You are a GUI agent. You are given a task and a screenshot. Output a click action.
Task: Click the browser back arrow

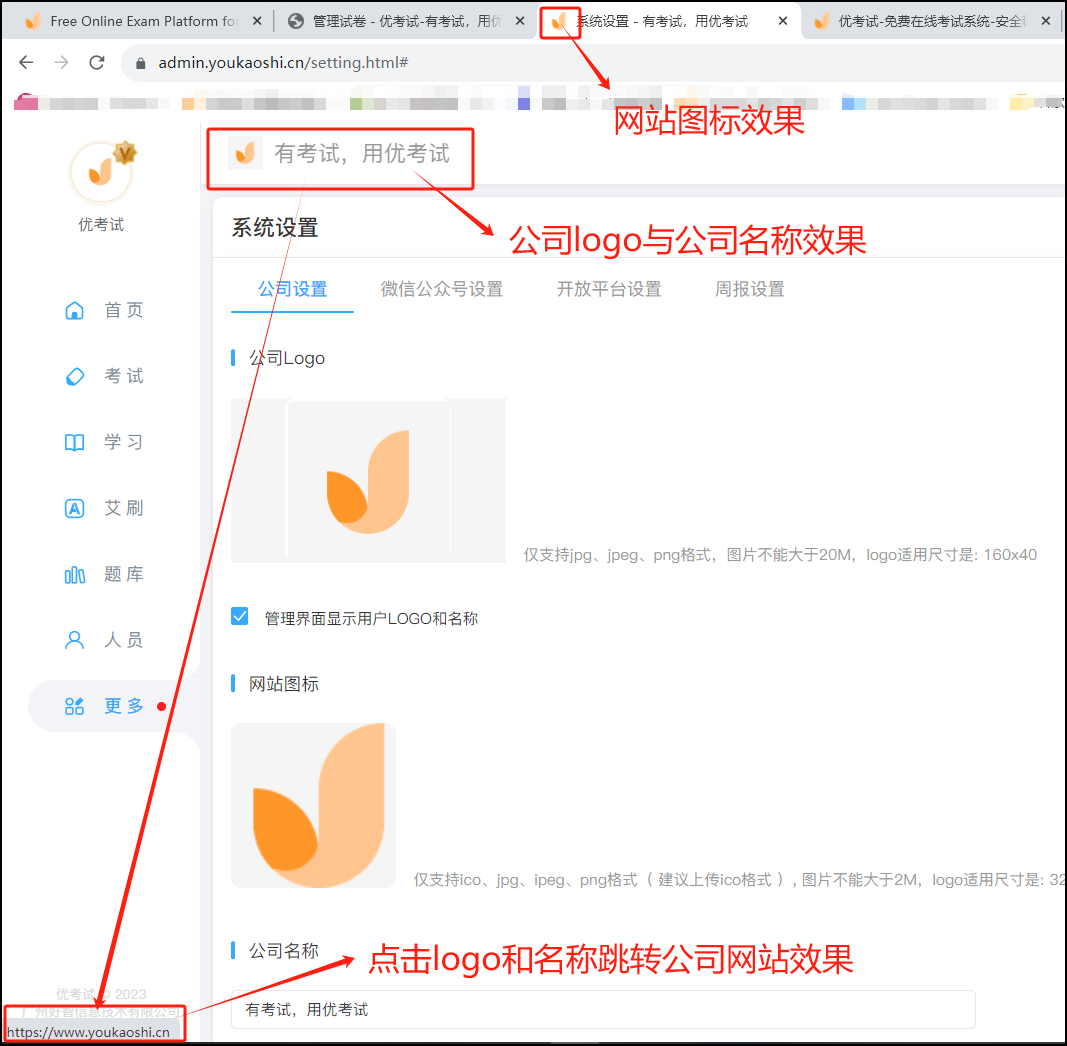(x=26, y=63)
